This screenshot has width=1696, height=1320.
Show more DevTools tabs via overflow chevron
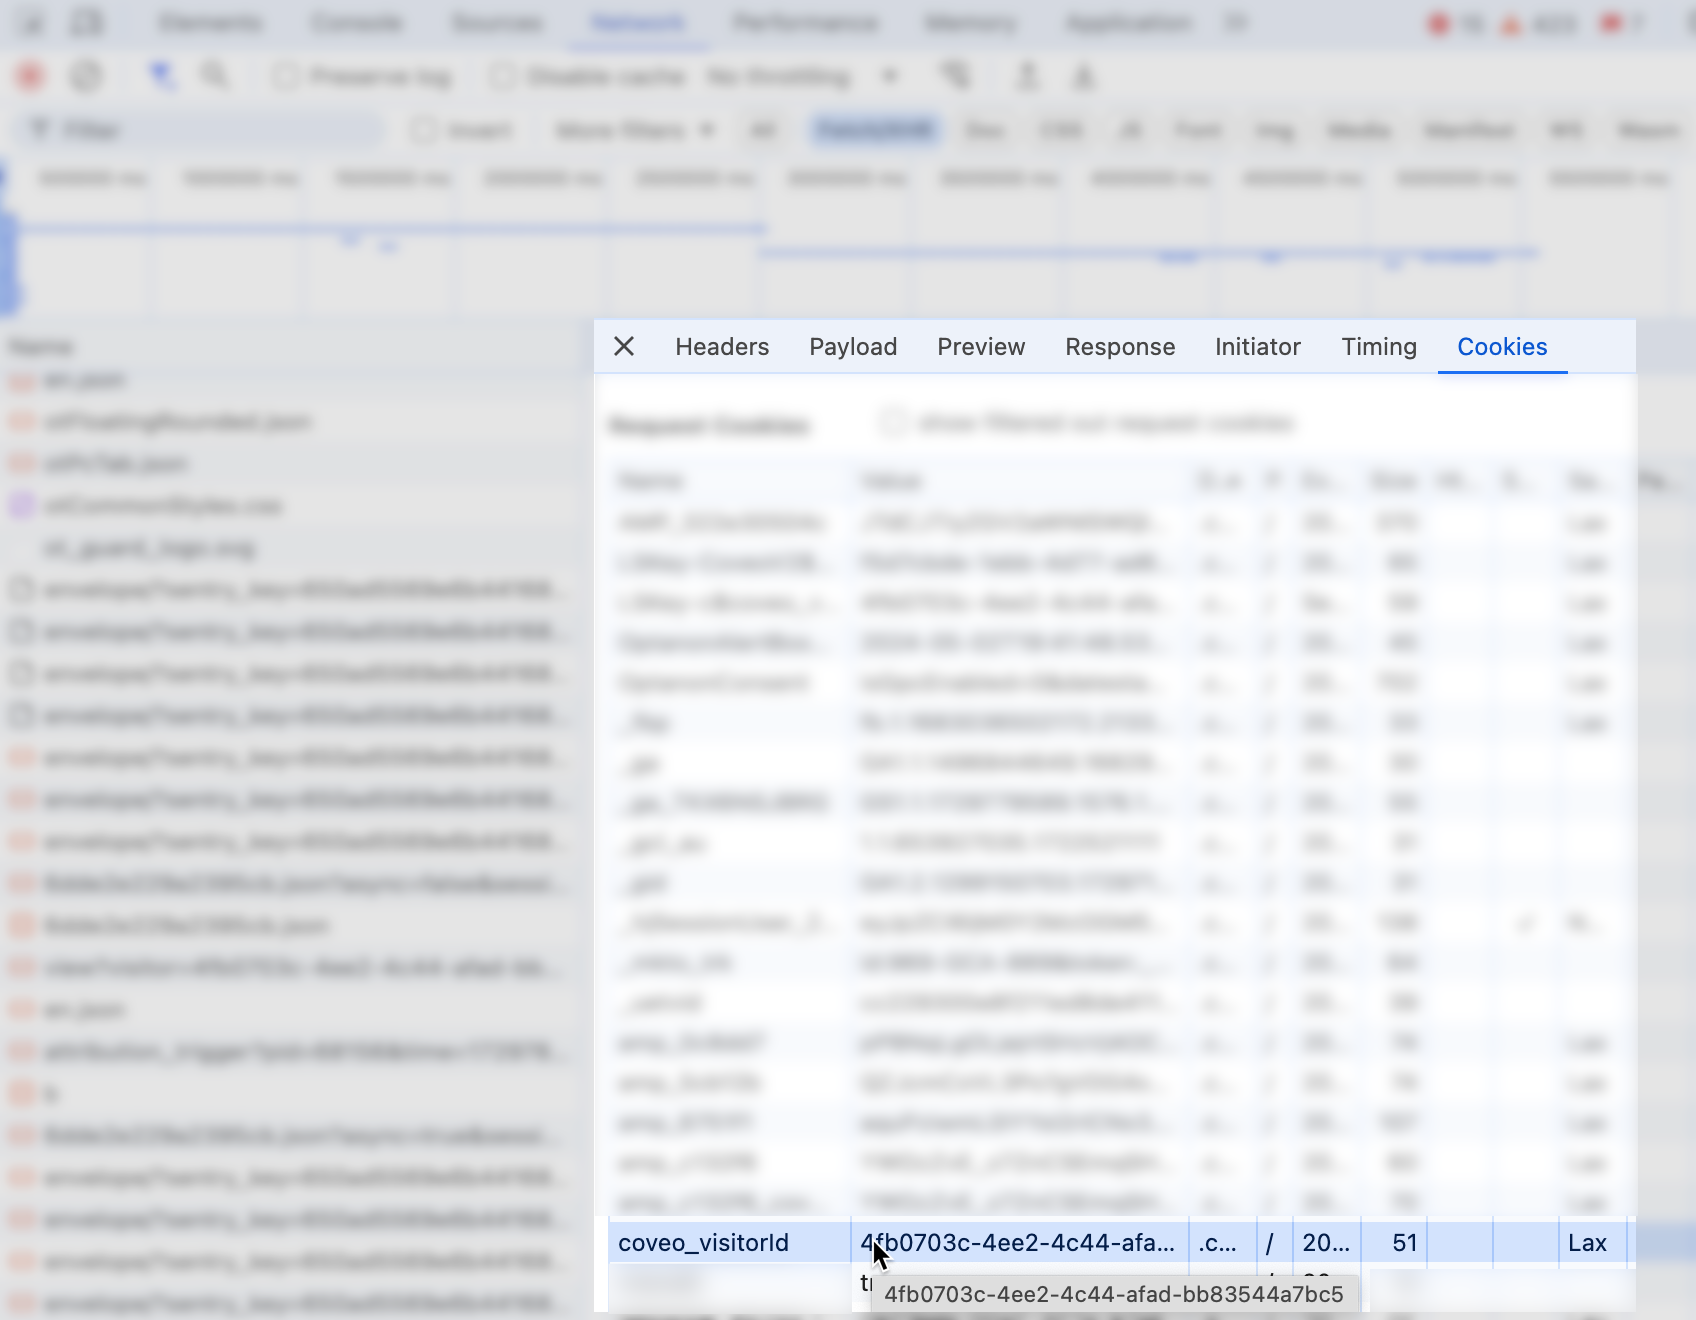pyautogui.click(x=1236, y=23)
